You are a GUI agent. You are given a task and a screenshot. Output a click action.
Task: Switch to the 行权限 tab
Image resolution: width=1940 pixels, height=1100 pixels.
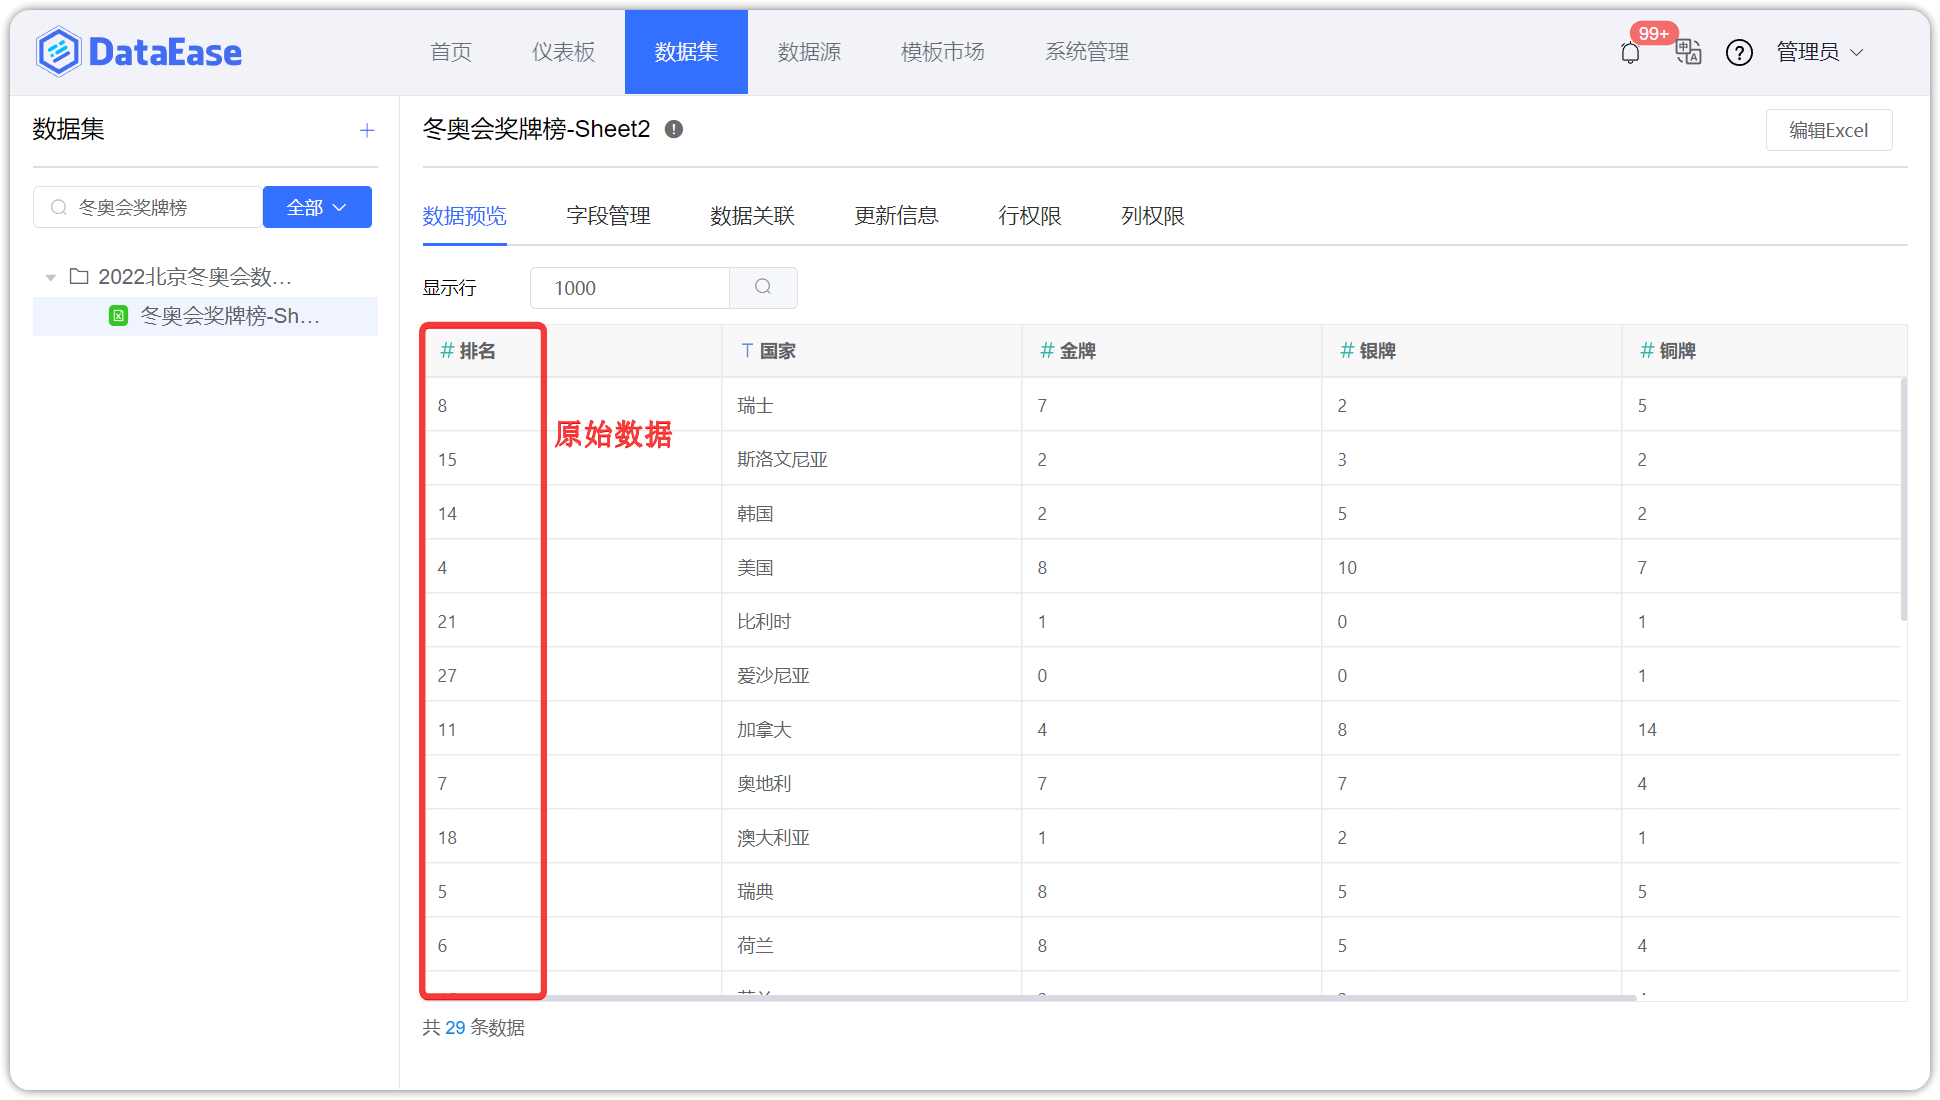tap(1029, 216)
